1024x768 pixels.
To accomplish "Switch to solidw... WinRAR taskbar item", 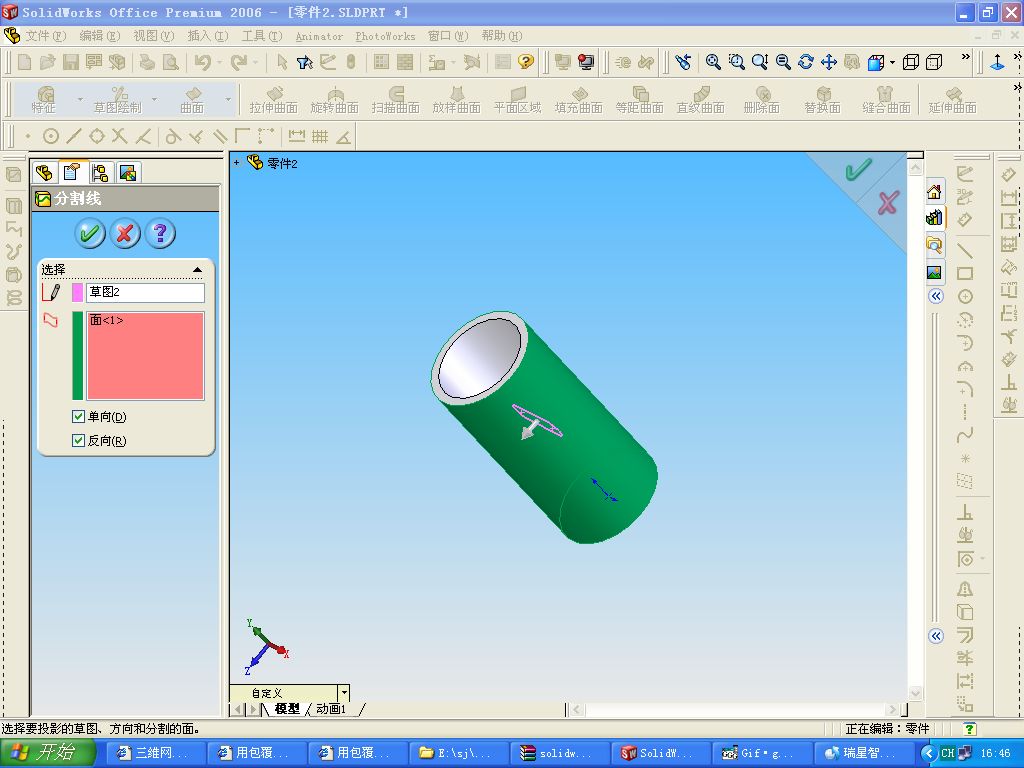I will [560, 753].
